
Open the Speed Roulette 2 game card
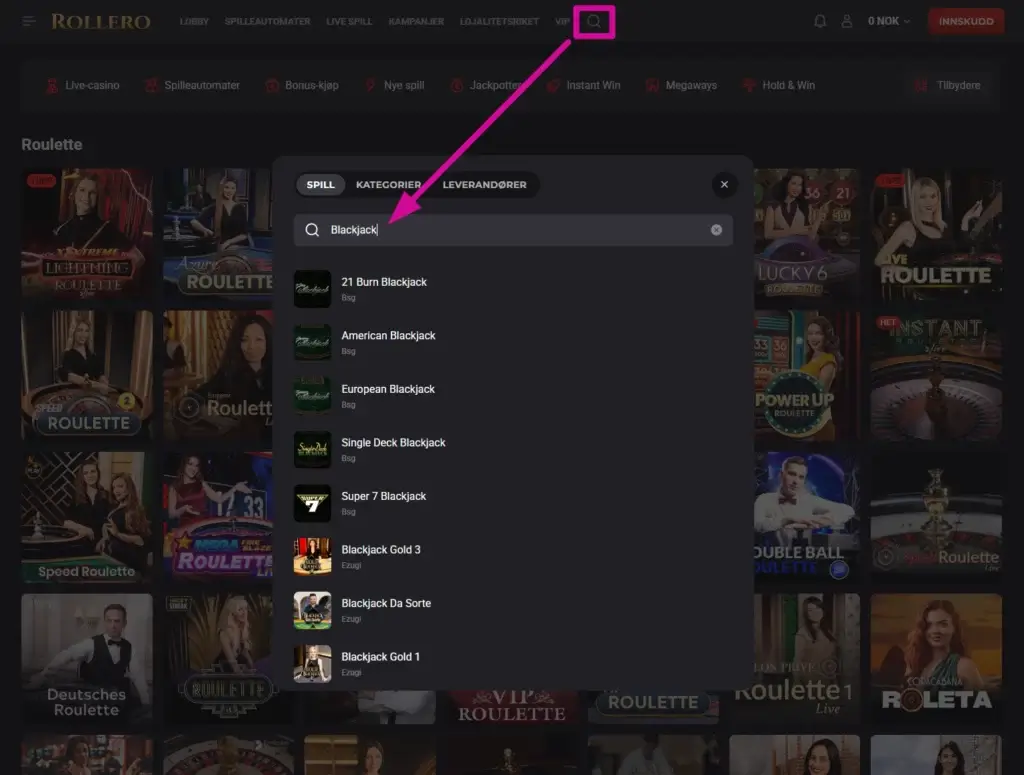[x=87, y=375]
